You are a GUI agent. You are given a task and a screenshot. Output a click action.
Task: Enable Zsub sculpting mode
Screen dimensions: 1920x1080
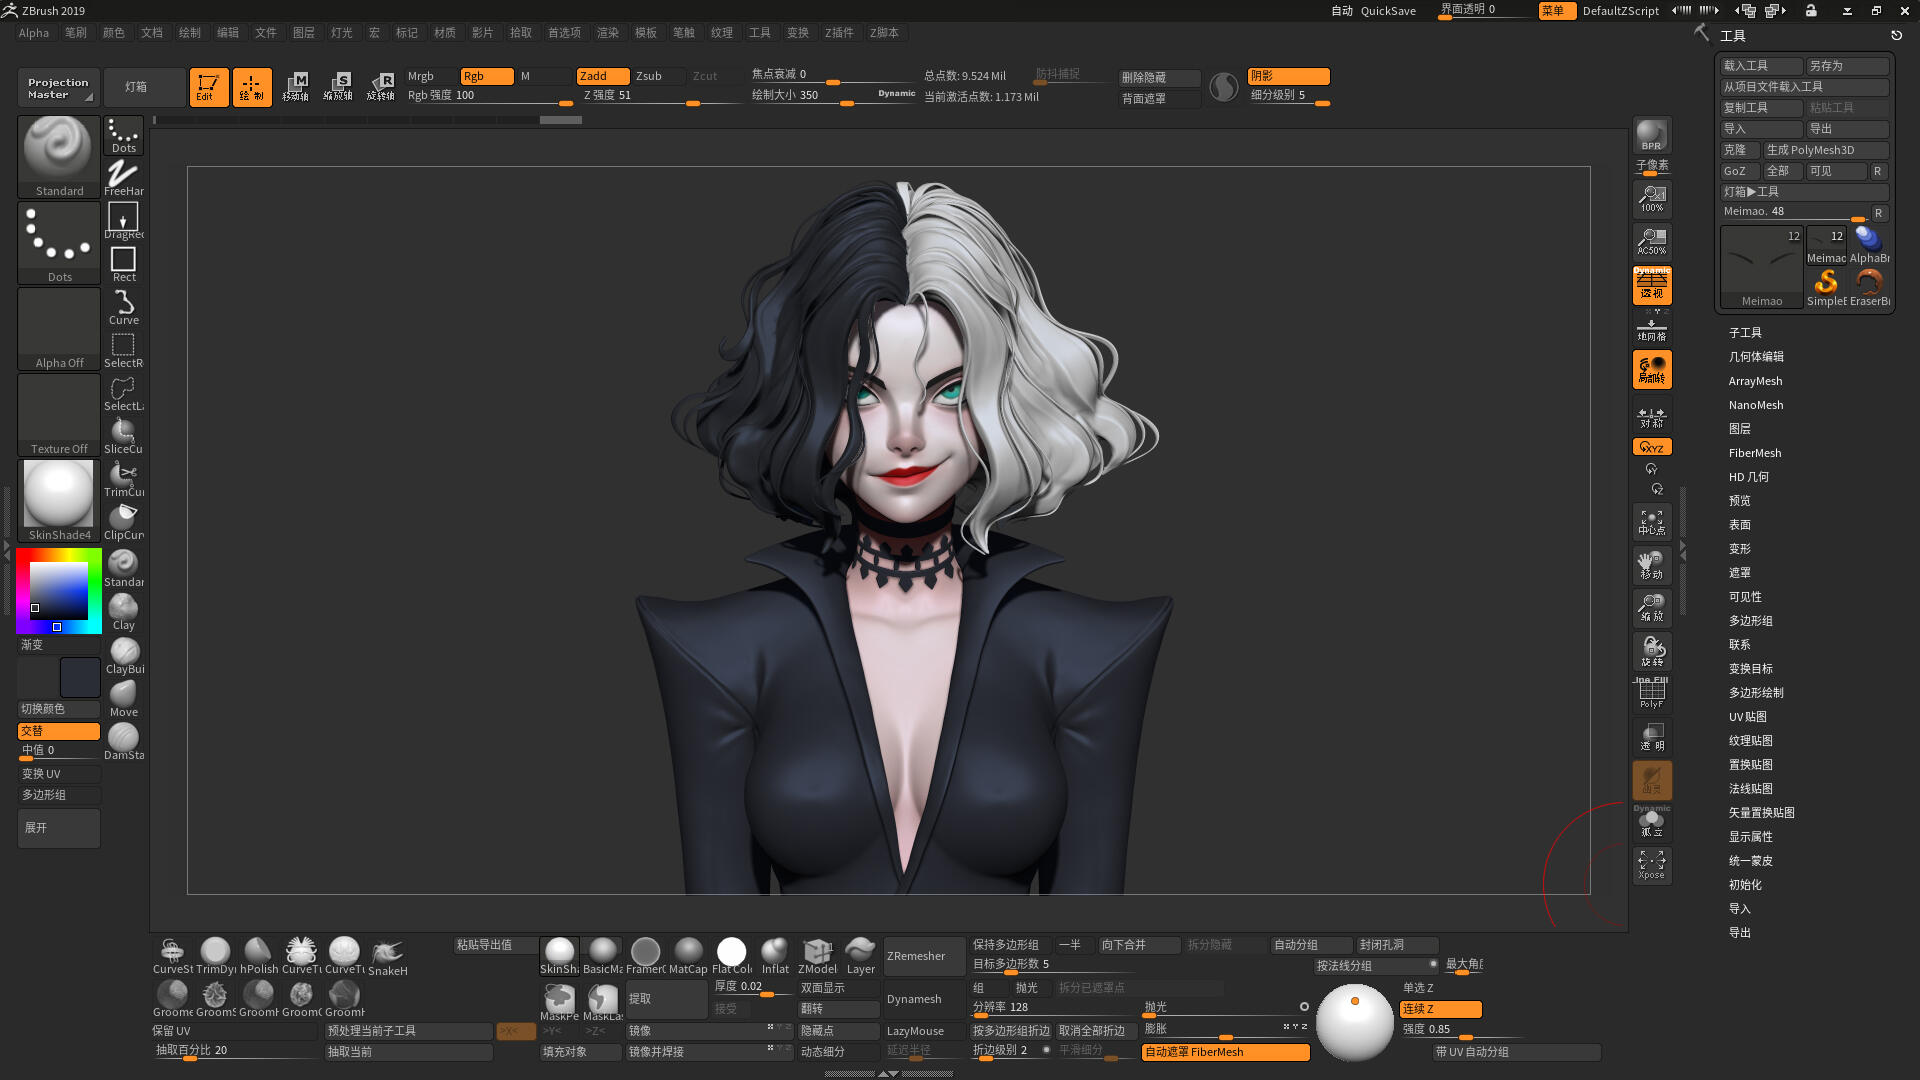(657, 76)
